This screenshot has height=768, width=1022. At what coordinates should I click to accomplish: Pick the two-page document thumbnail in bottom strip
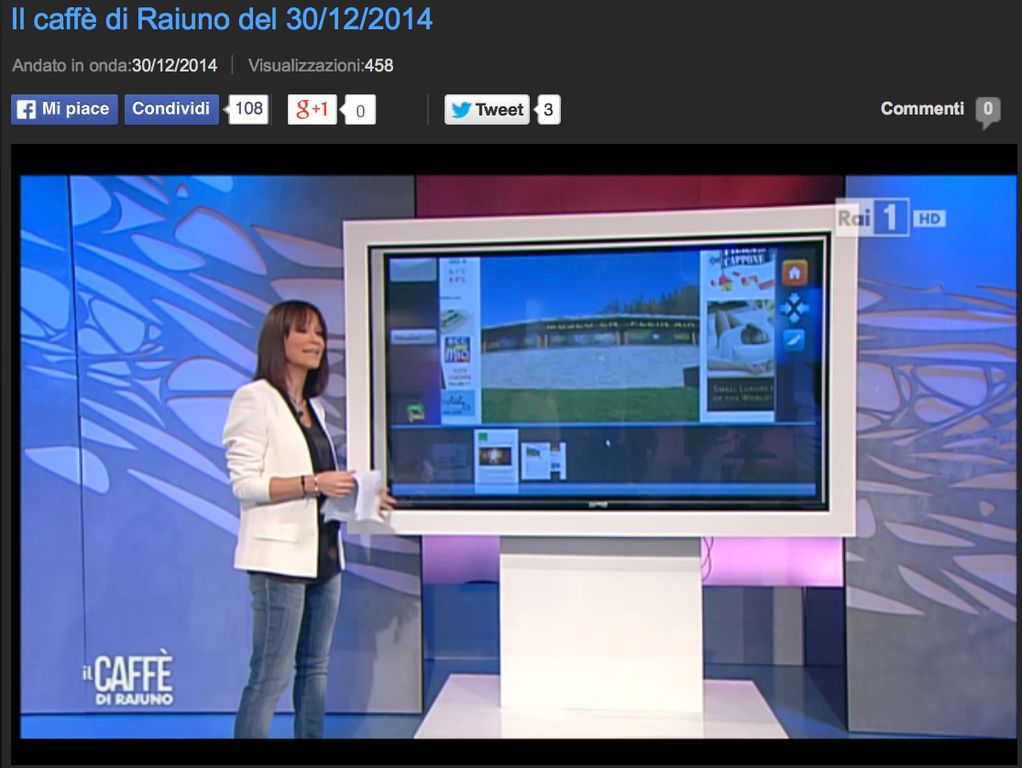pos(544,460)
